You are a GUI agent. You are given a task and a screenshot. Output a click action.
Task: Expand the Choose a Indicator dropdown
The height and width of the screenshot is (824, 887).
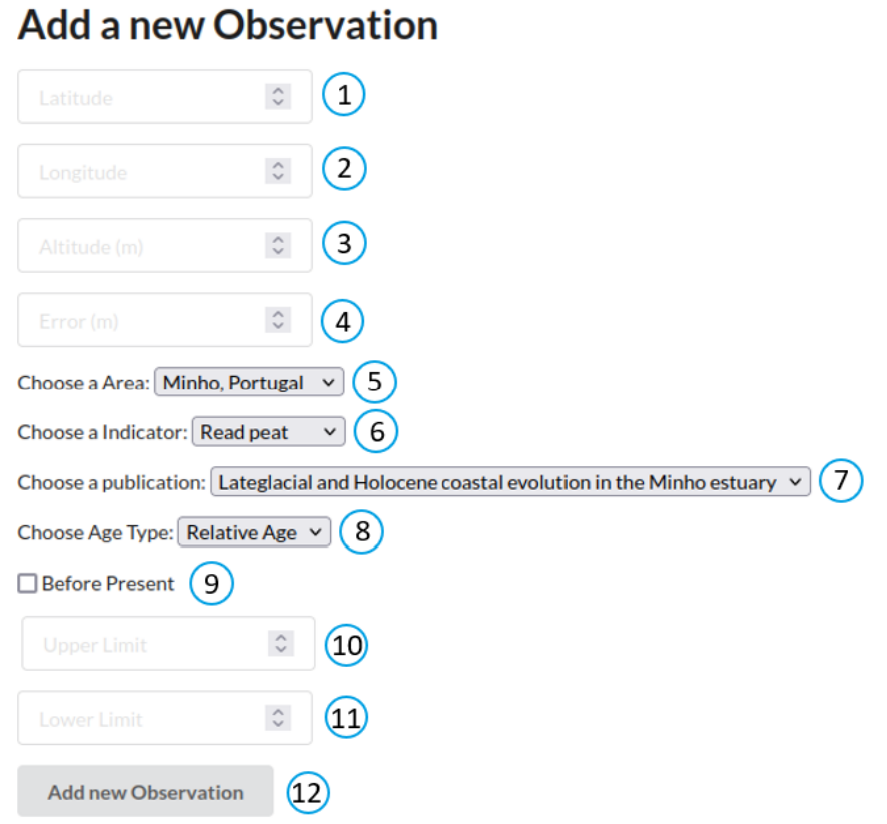tap(268, 432)
